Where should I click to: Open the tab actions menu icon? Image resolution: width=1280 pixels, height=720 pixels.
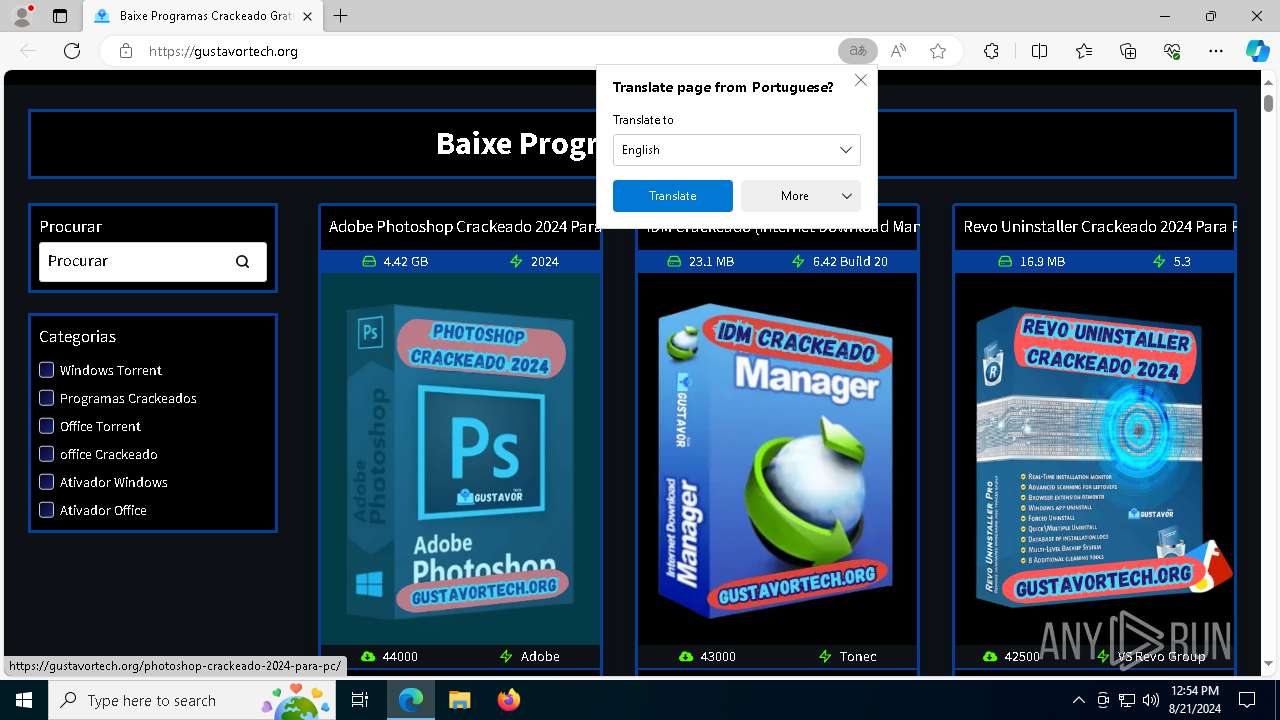[60, 16]
